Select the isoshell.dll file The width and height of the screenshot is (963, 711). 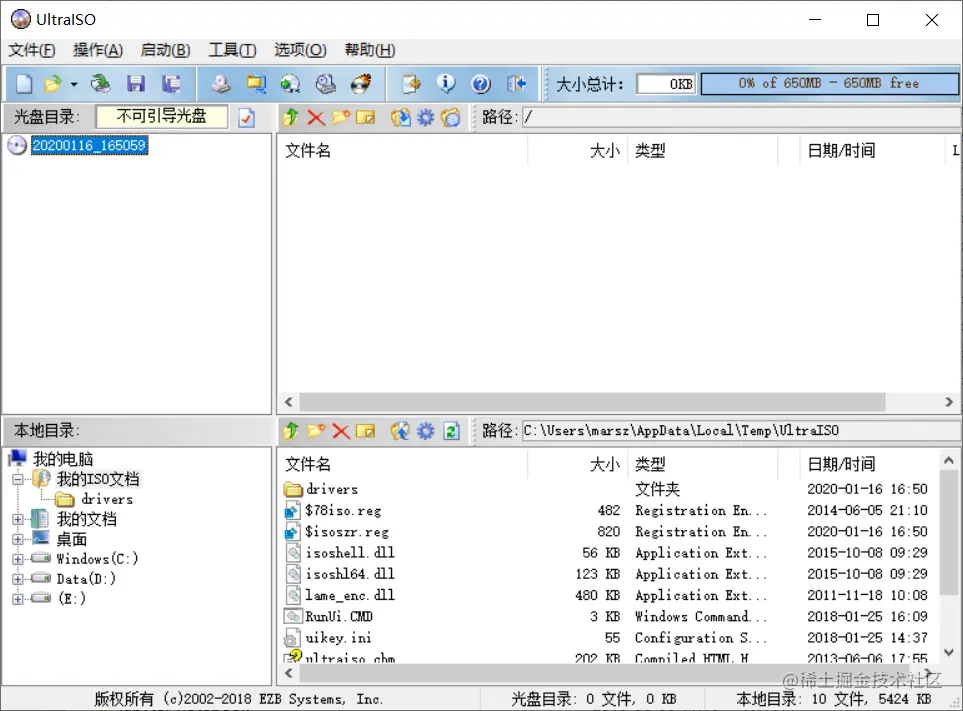350,553
